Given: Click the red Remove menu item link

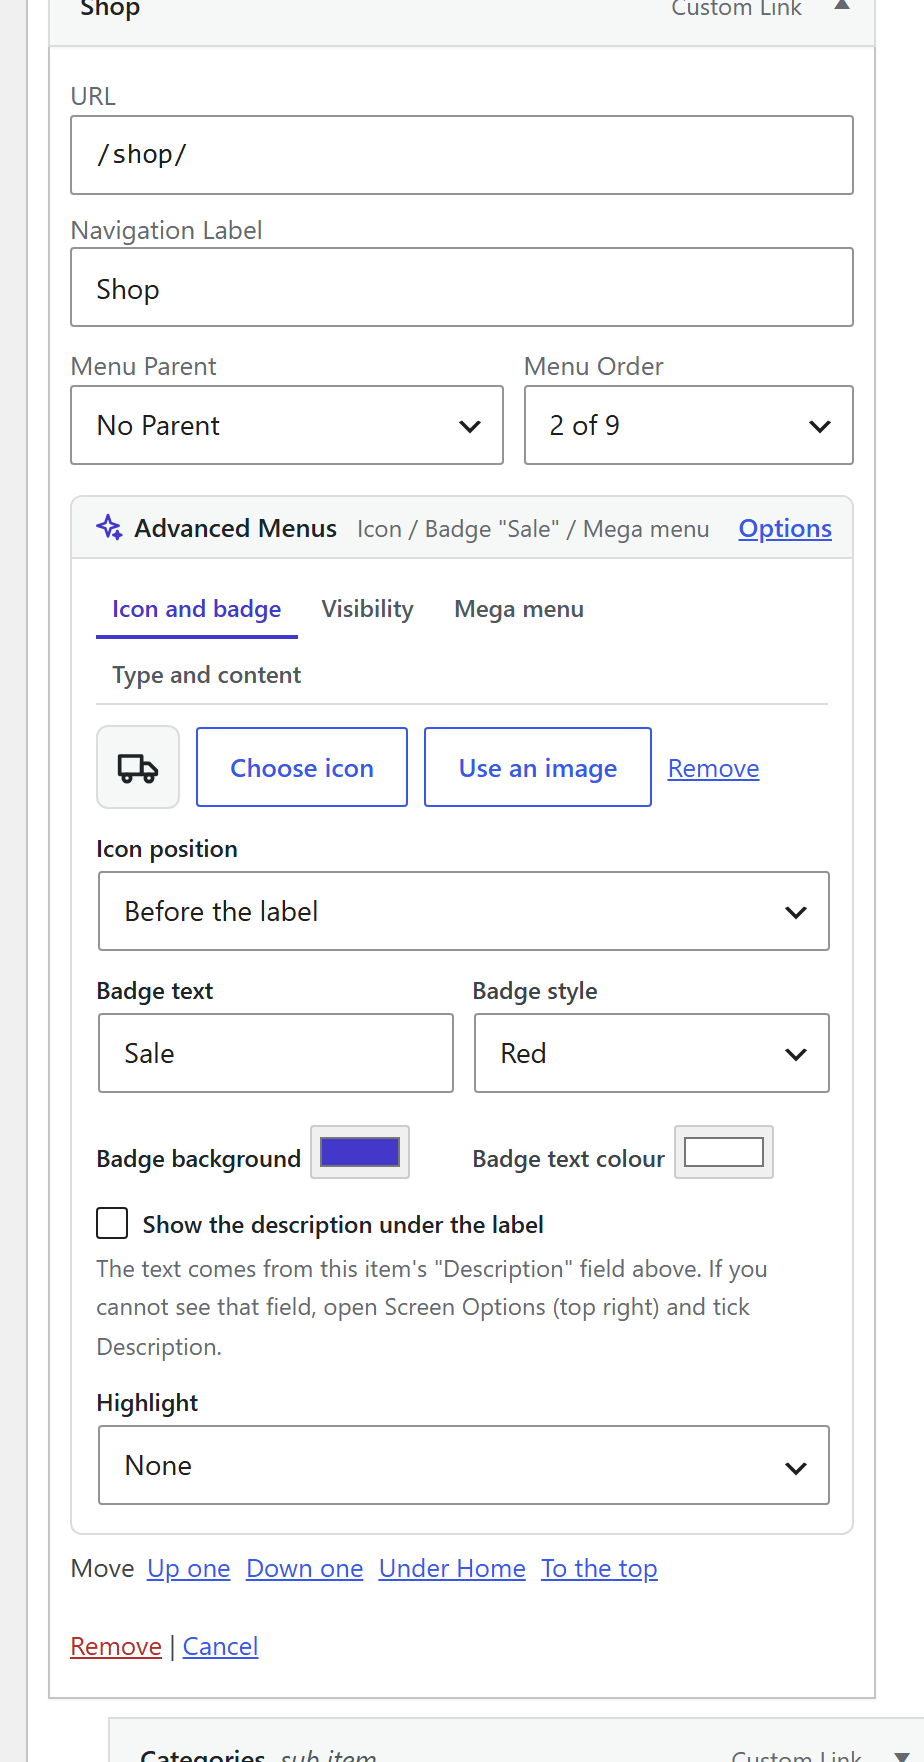Looking at the screenshot, I should pyautogui.click(x=116, y=1646).
